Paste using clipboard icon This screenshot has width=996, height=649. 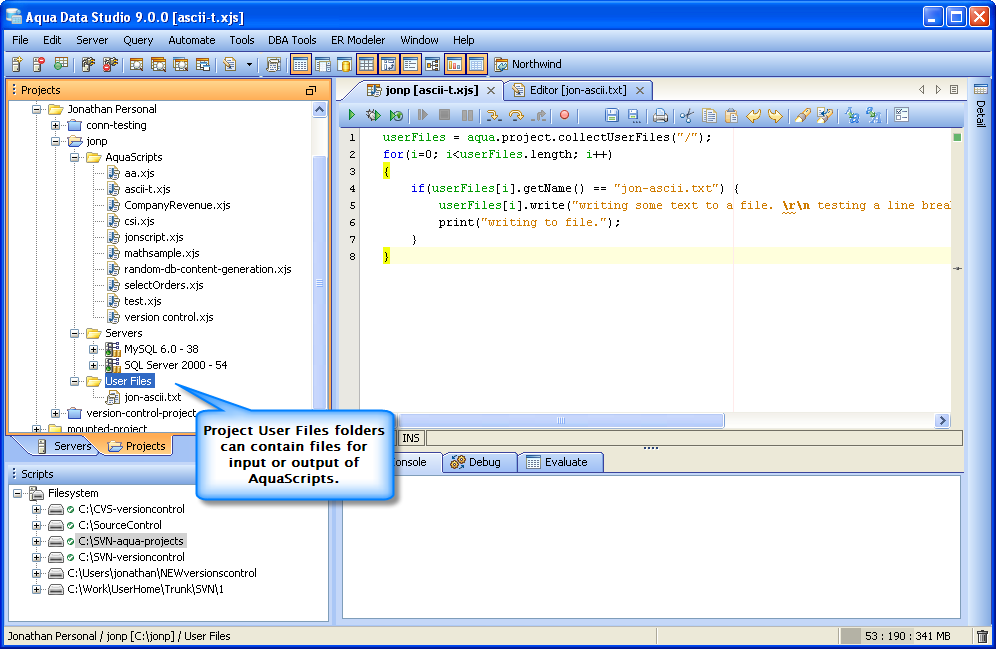tap(731, 115)
